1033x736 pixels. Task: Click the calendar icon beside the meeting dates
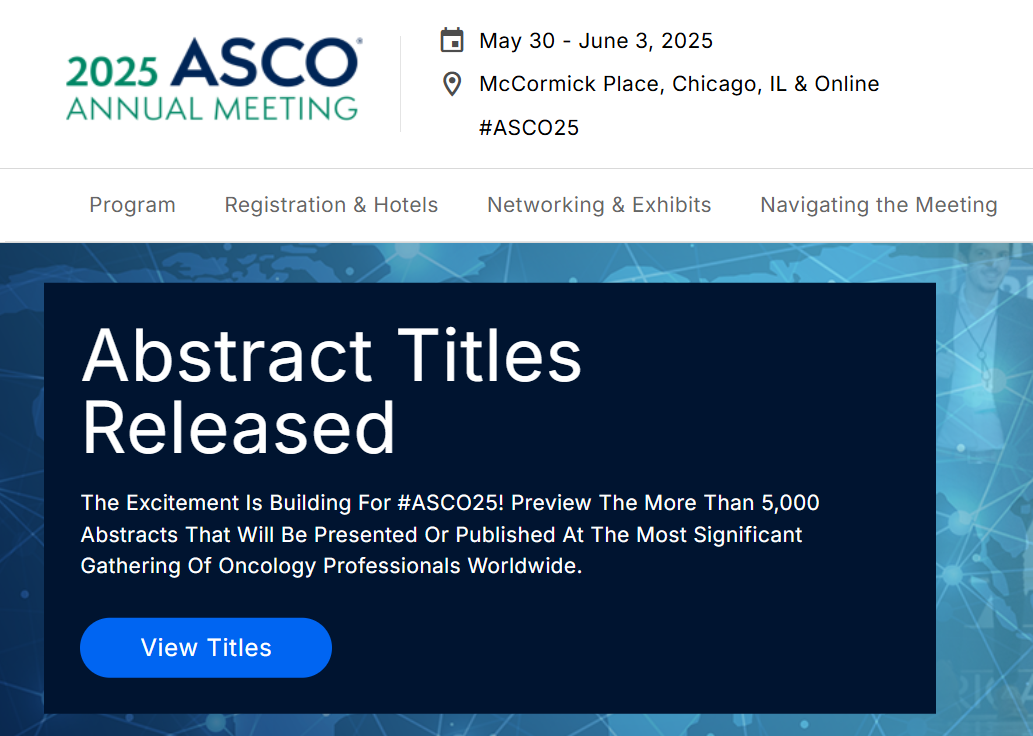(452, 40)
